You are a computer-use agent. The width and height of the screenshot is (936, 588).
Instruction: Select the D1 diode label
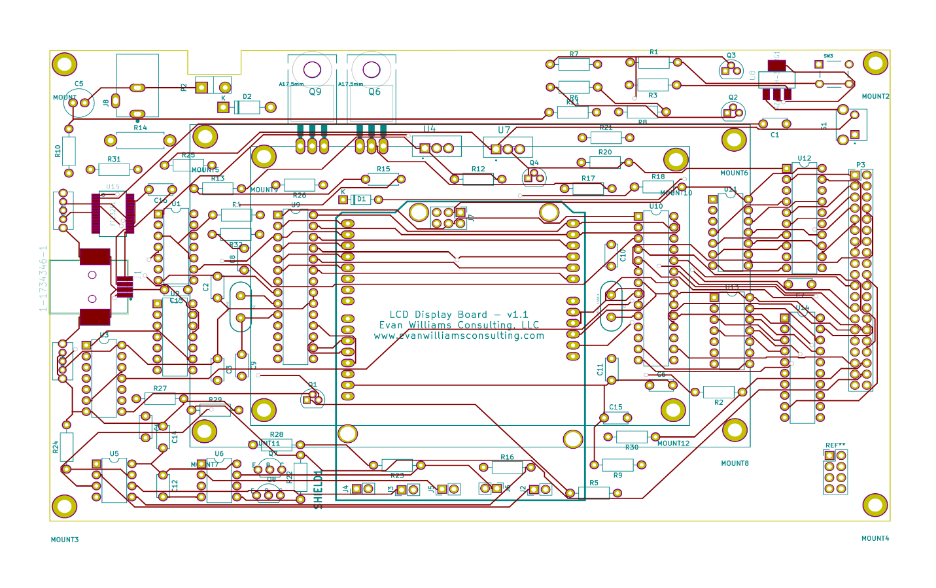pyautogui.click(x=361, y=199)
